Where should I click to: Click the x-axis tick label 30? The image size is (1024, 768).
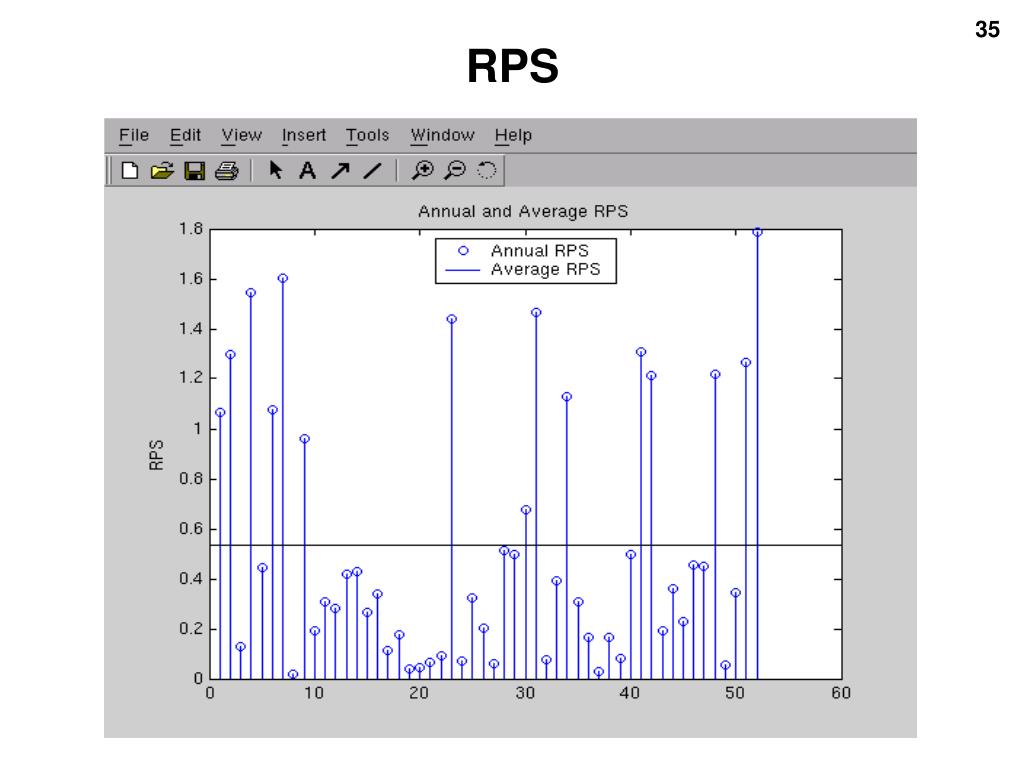(525, 693)
